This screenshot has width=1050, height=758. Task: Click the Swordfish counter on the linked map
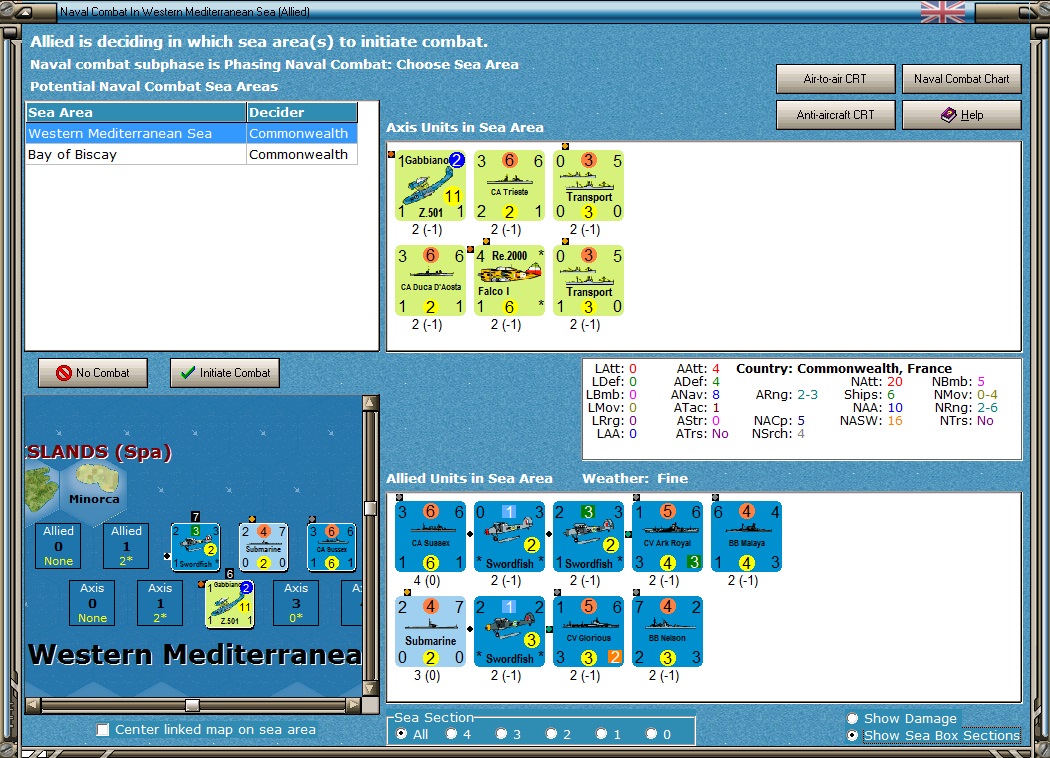coord(196,547)
